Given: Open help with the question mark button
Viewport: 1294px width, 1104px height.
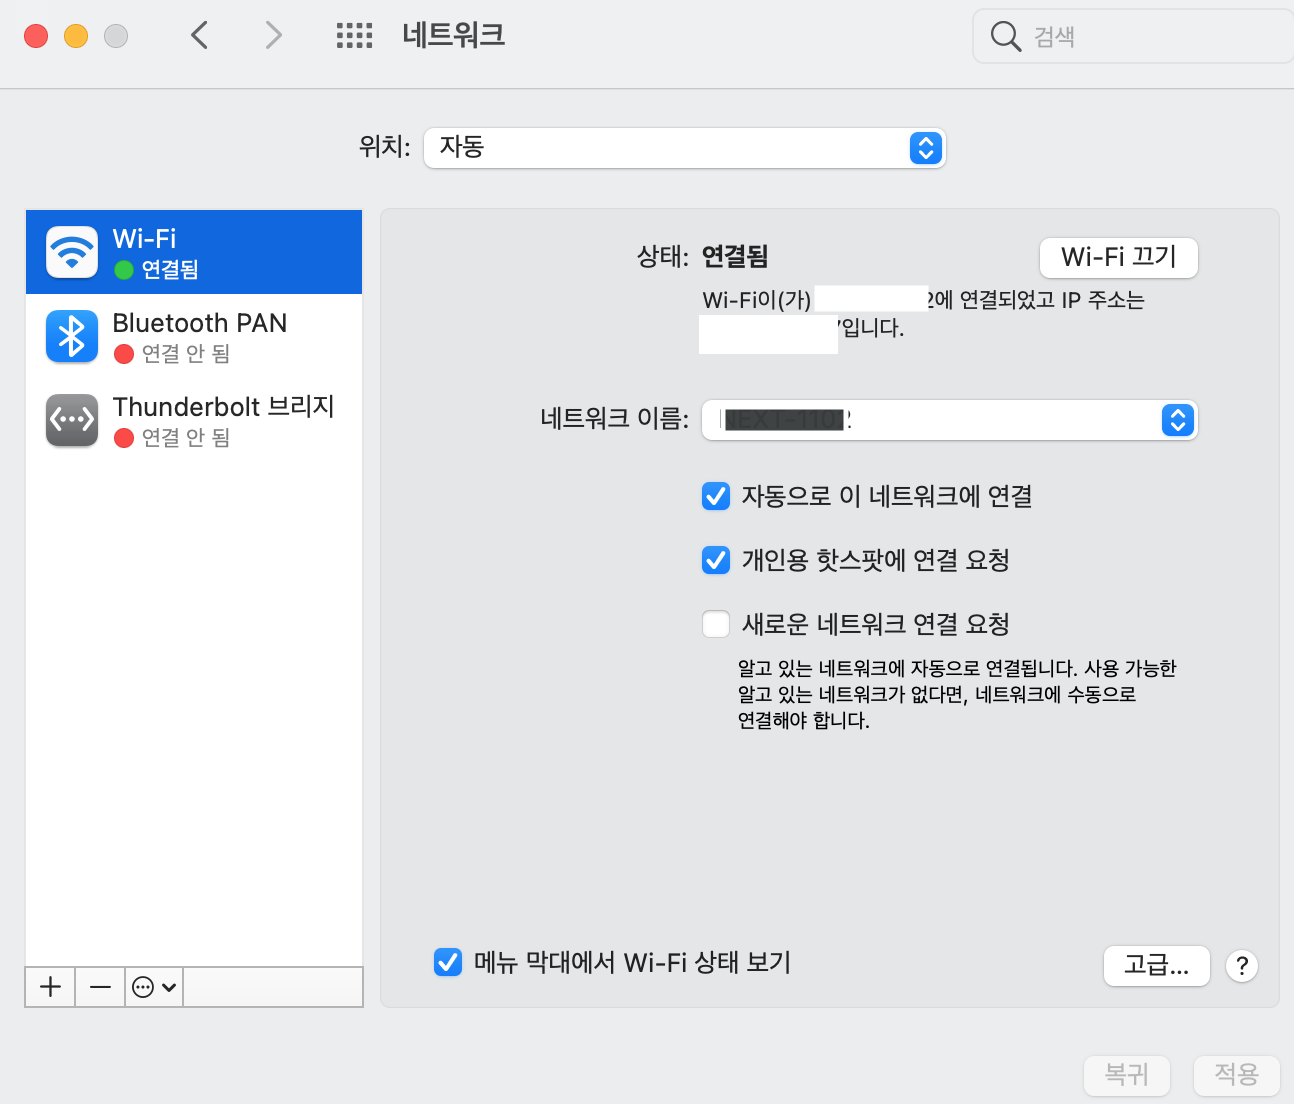Looking at the screenshot, I should click(1242, 966).
